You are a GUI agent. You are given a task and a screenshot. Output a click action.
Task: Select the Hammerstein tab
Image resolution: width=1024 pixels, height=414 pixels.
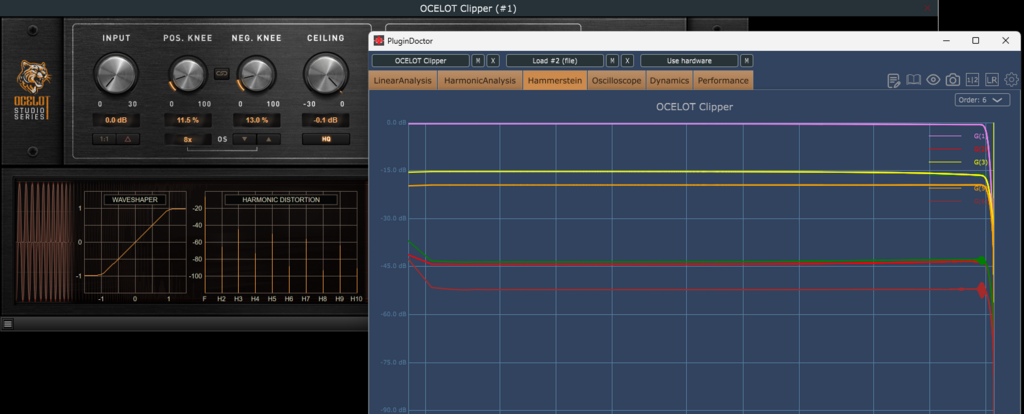(555, 80)
